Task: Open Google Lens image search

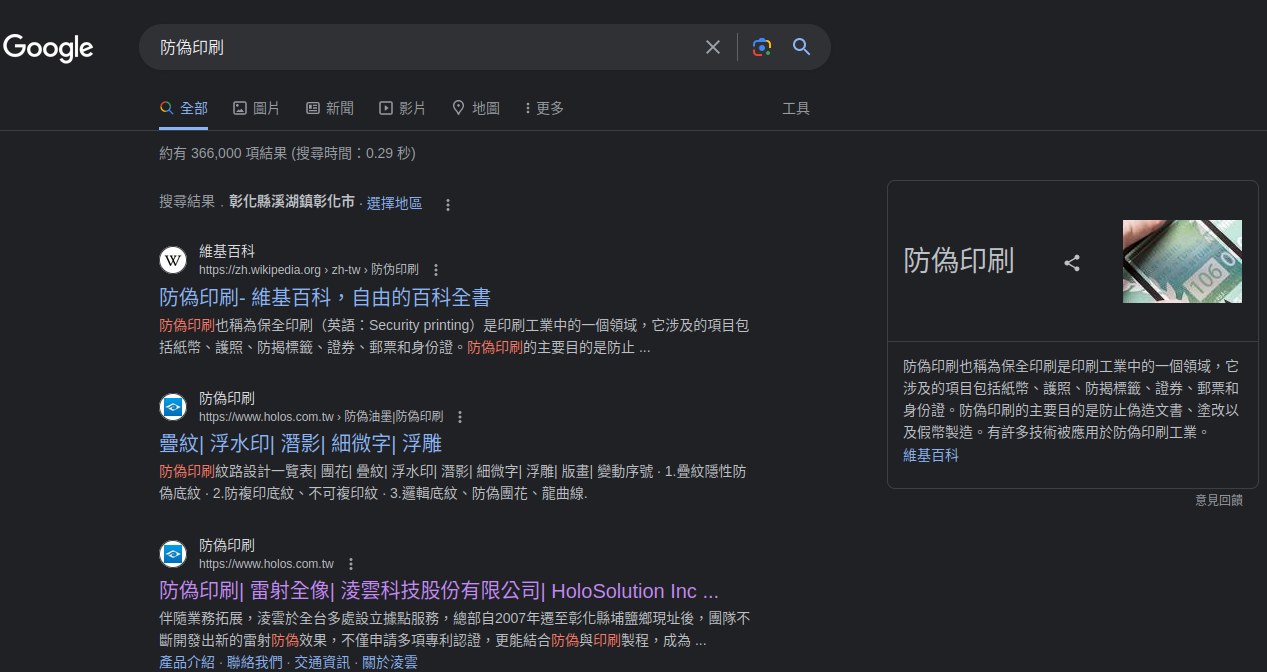Action: (762, 47)
